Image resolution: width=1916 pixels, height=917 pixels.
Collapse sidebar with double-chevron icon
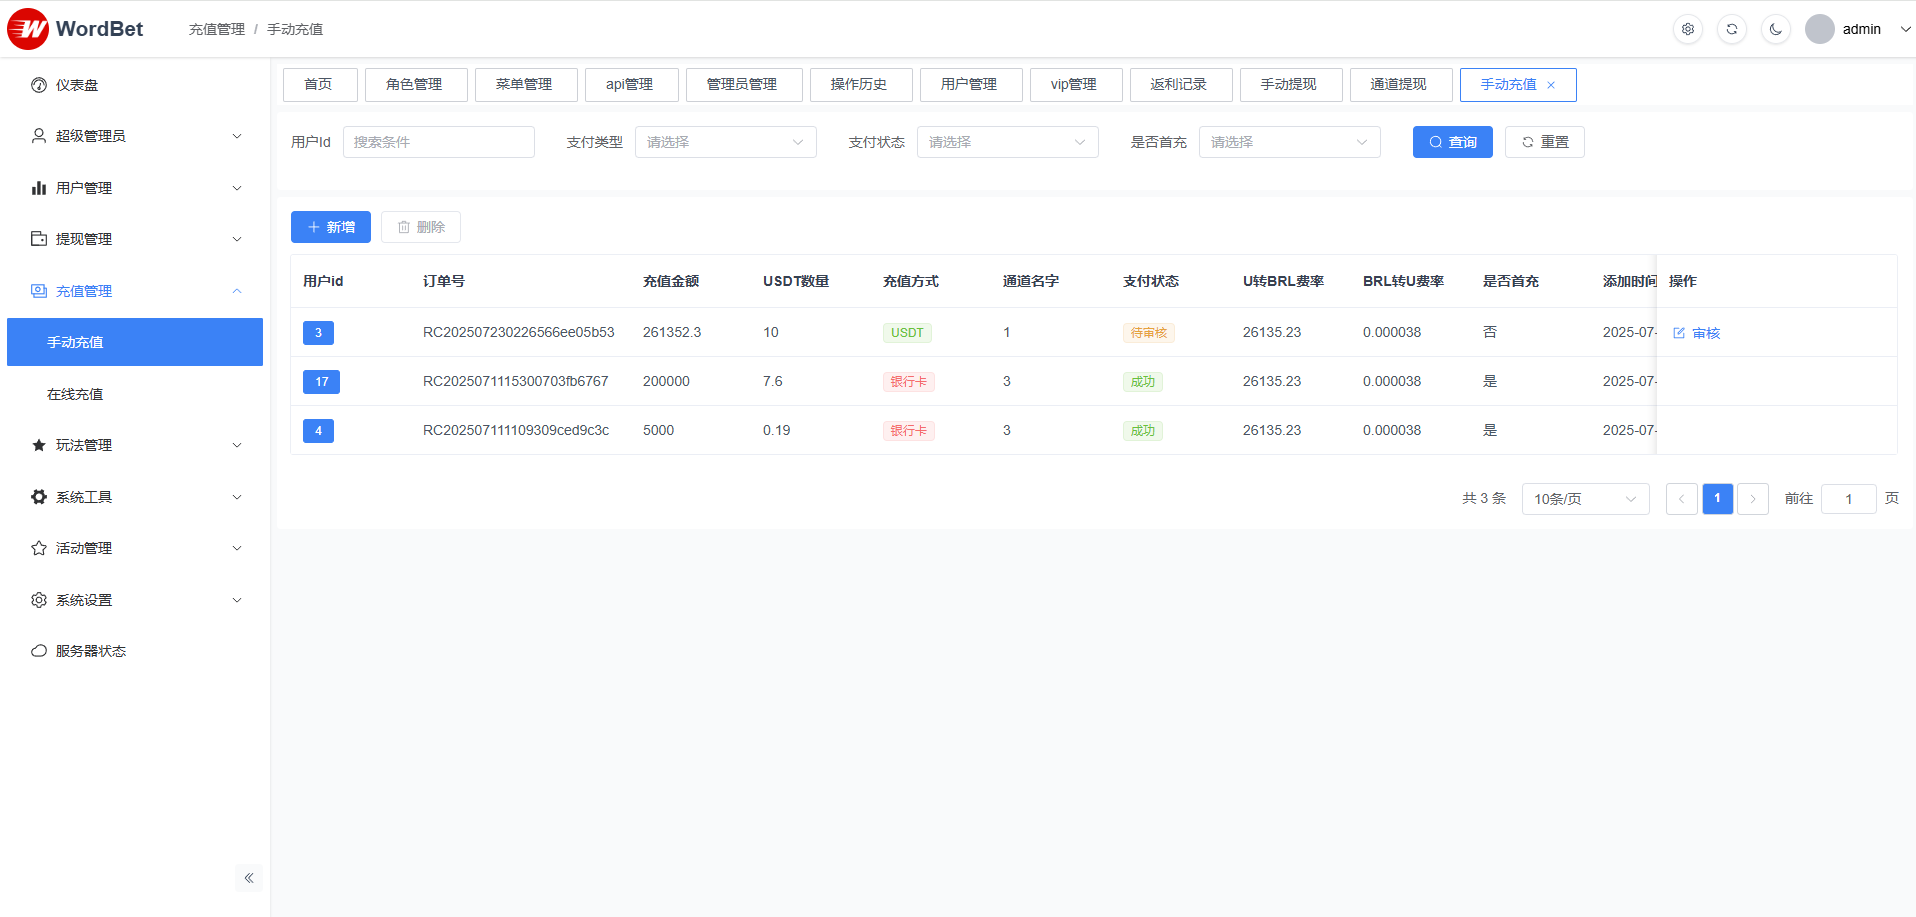coord(249,878)
